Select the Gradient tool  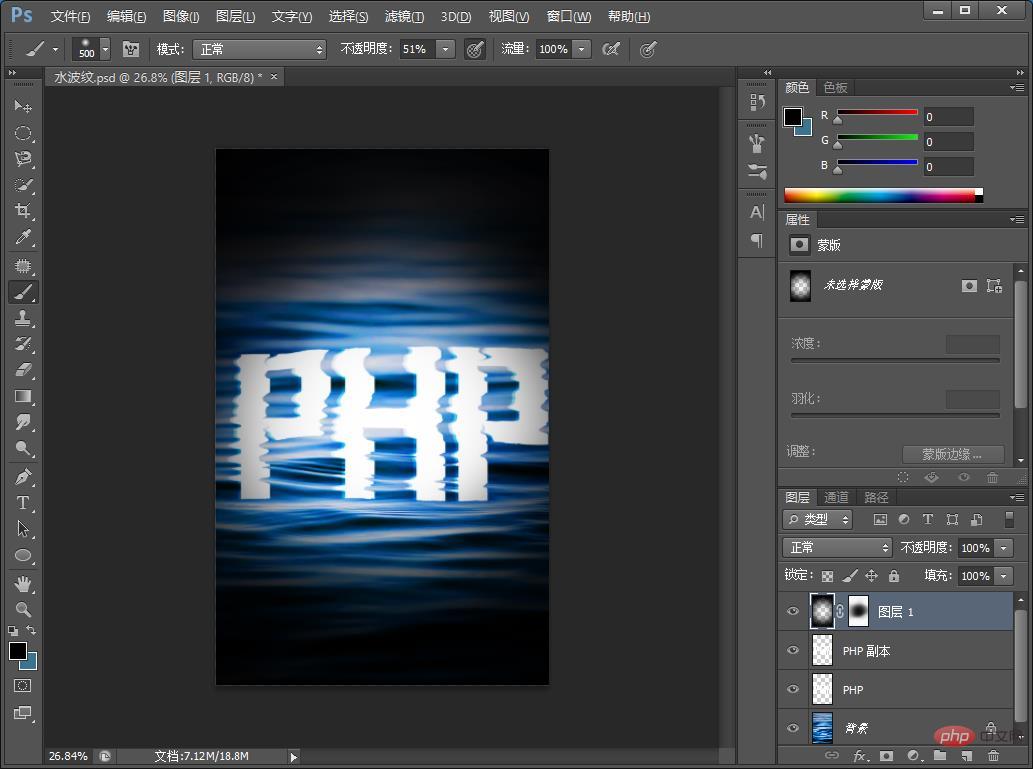(23, 396)
